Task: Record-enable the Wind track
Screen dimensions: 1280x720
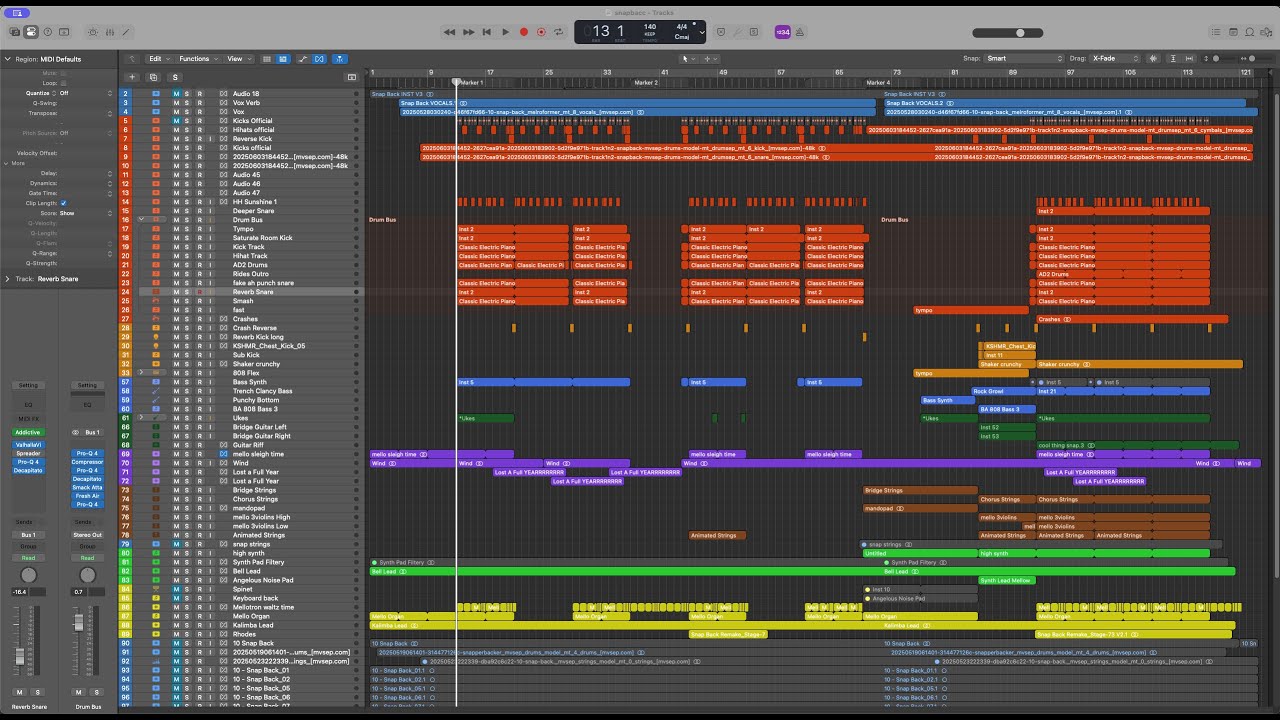Action: click(198, 463)
